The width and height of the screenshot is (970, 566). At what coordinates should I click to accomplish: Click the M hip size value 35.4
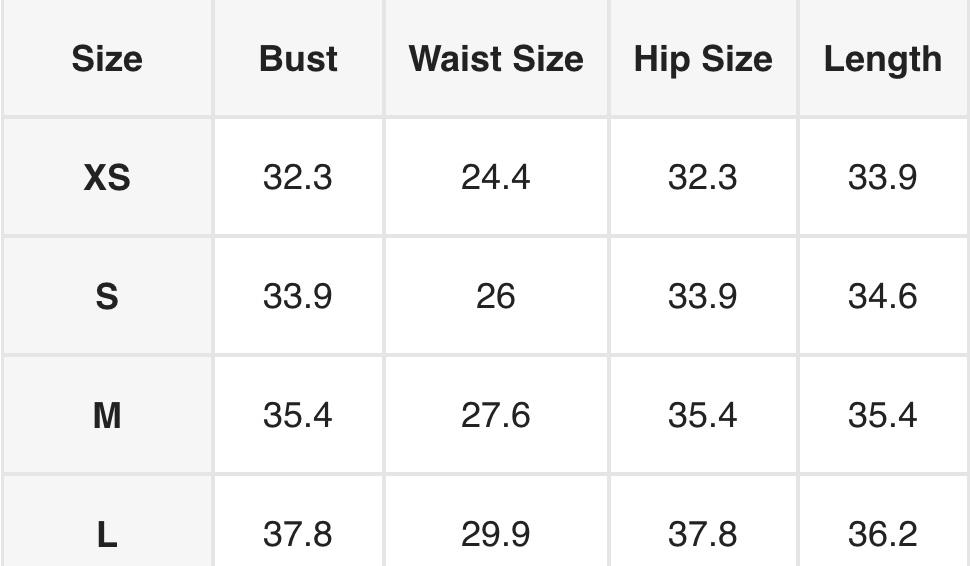702,415
